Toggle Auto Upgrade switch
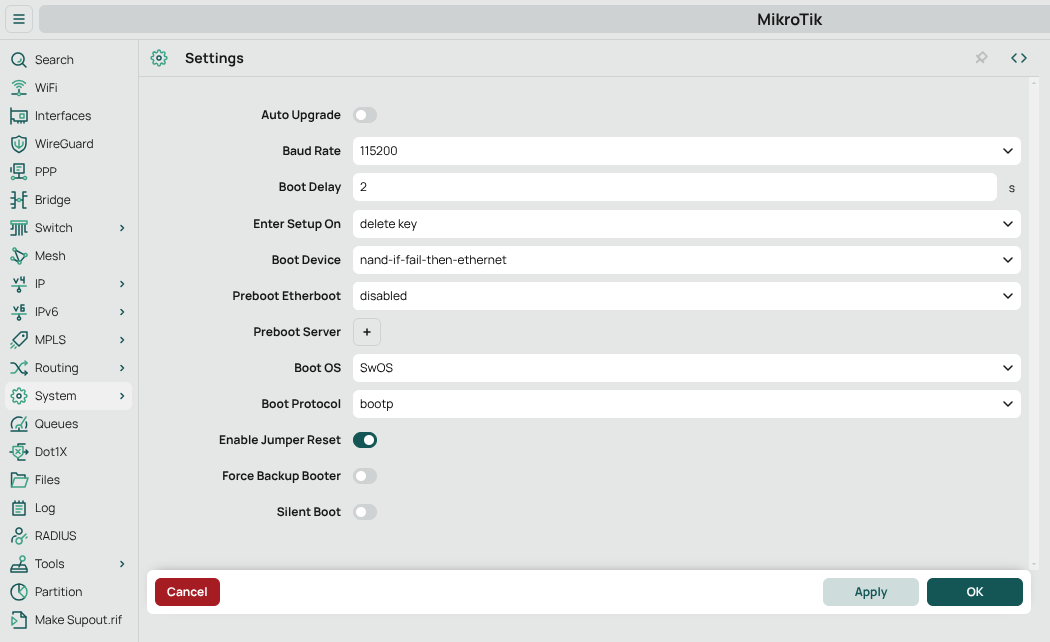 pos(365,115)
